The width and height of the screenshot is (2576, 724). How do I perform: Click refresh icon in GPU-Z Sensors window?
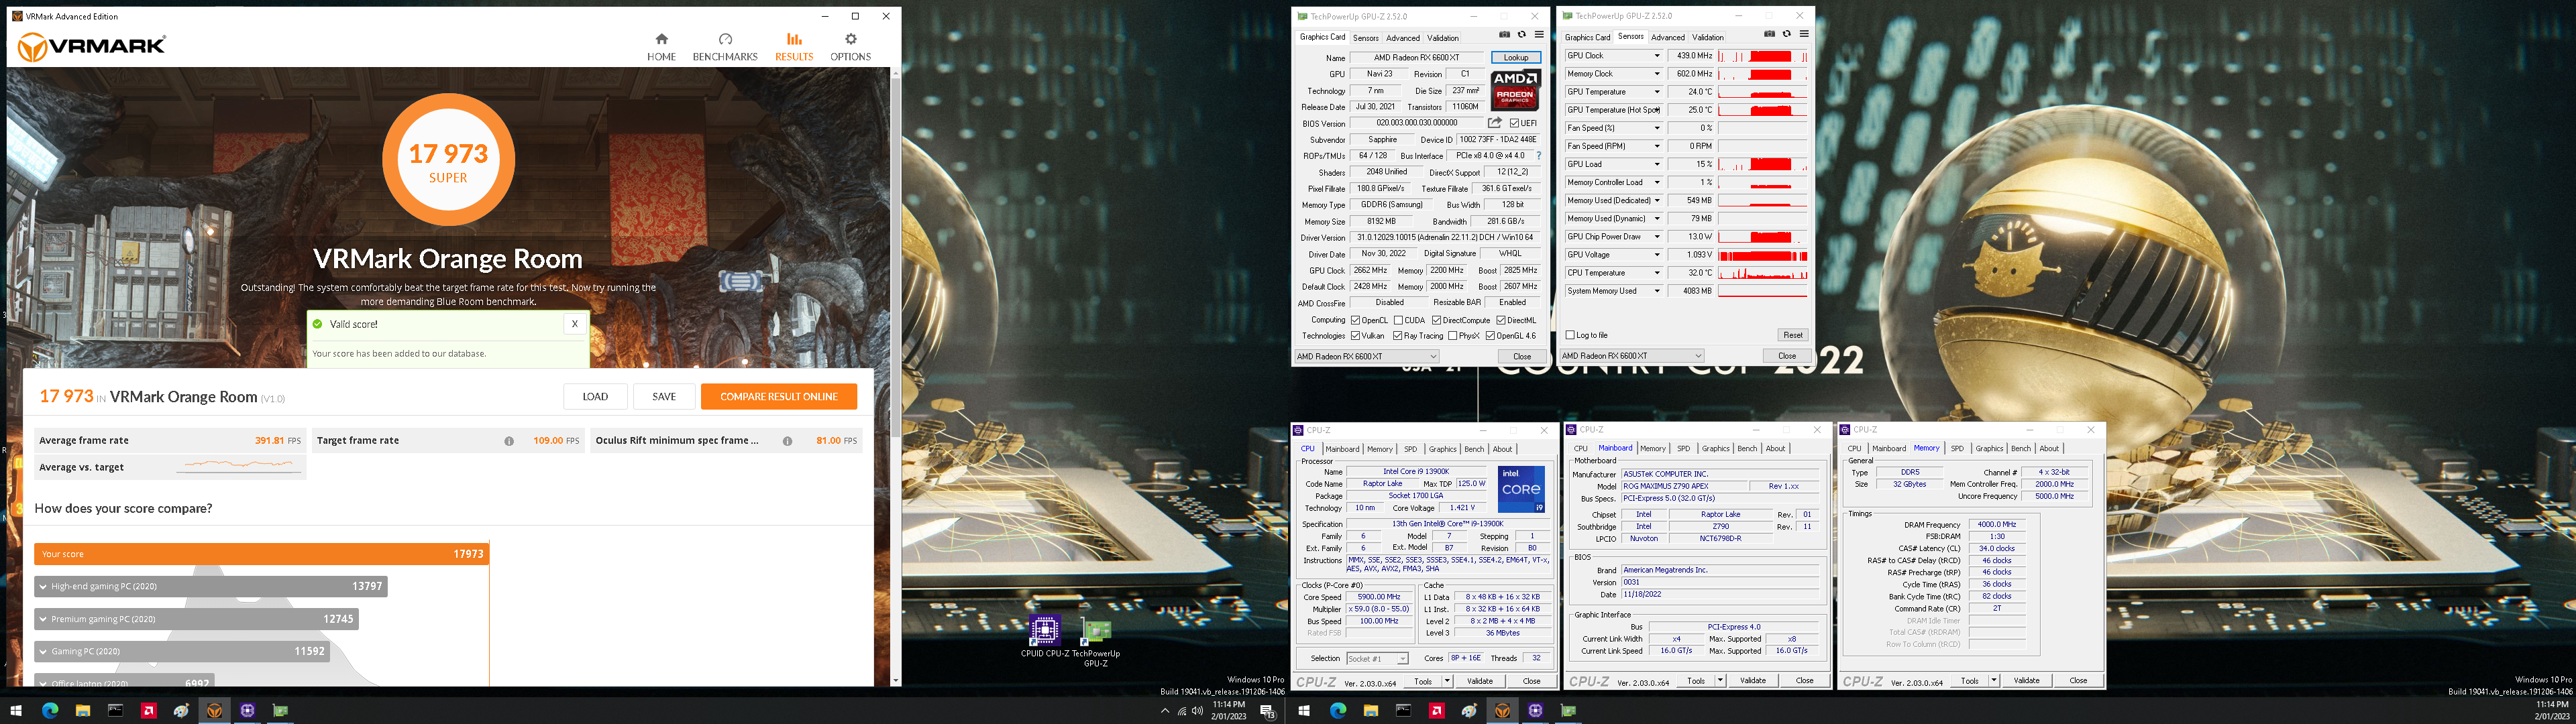click(x=1786, y=35)
